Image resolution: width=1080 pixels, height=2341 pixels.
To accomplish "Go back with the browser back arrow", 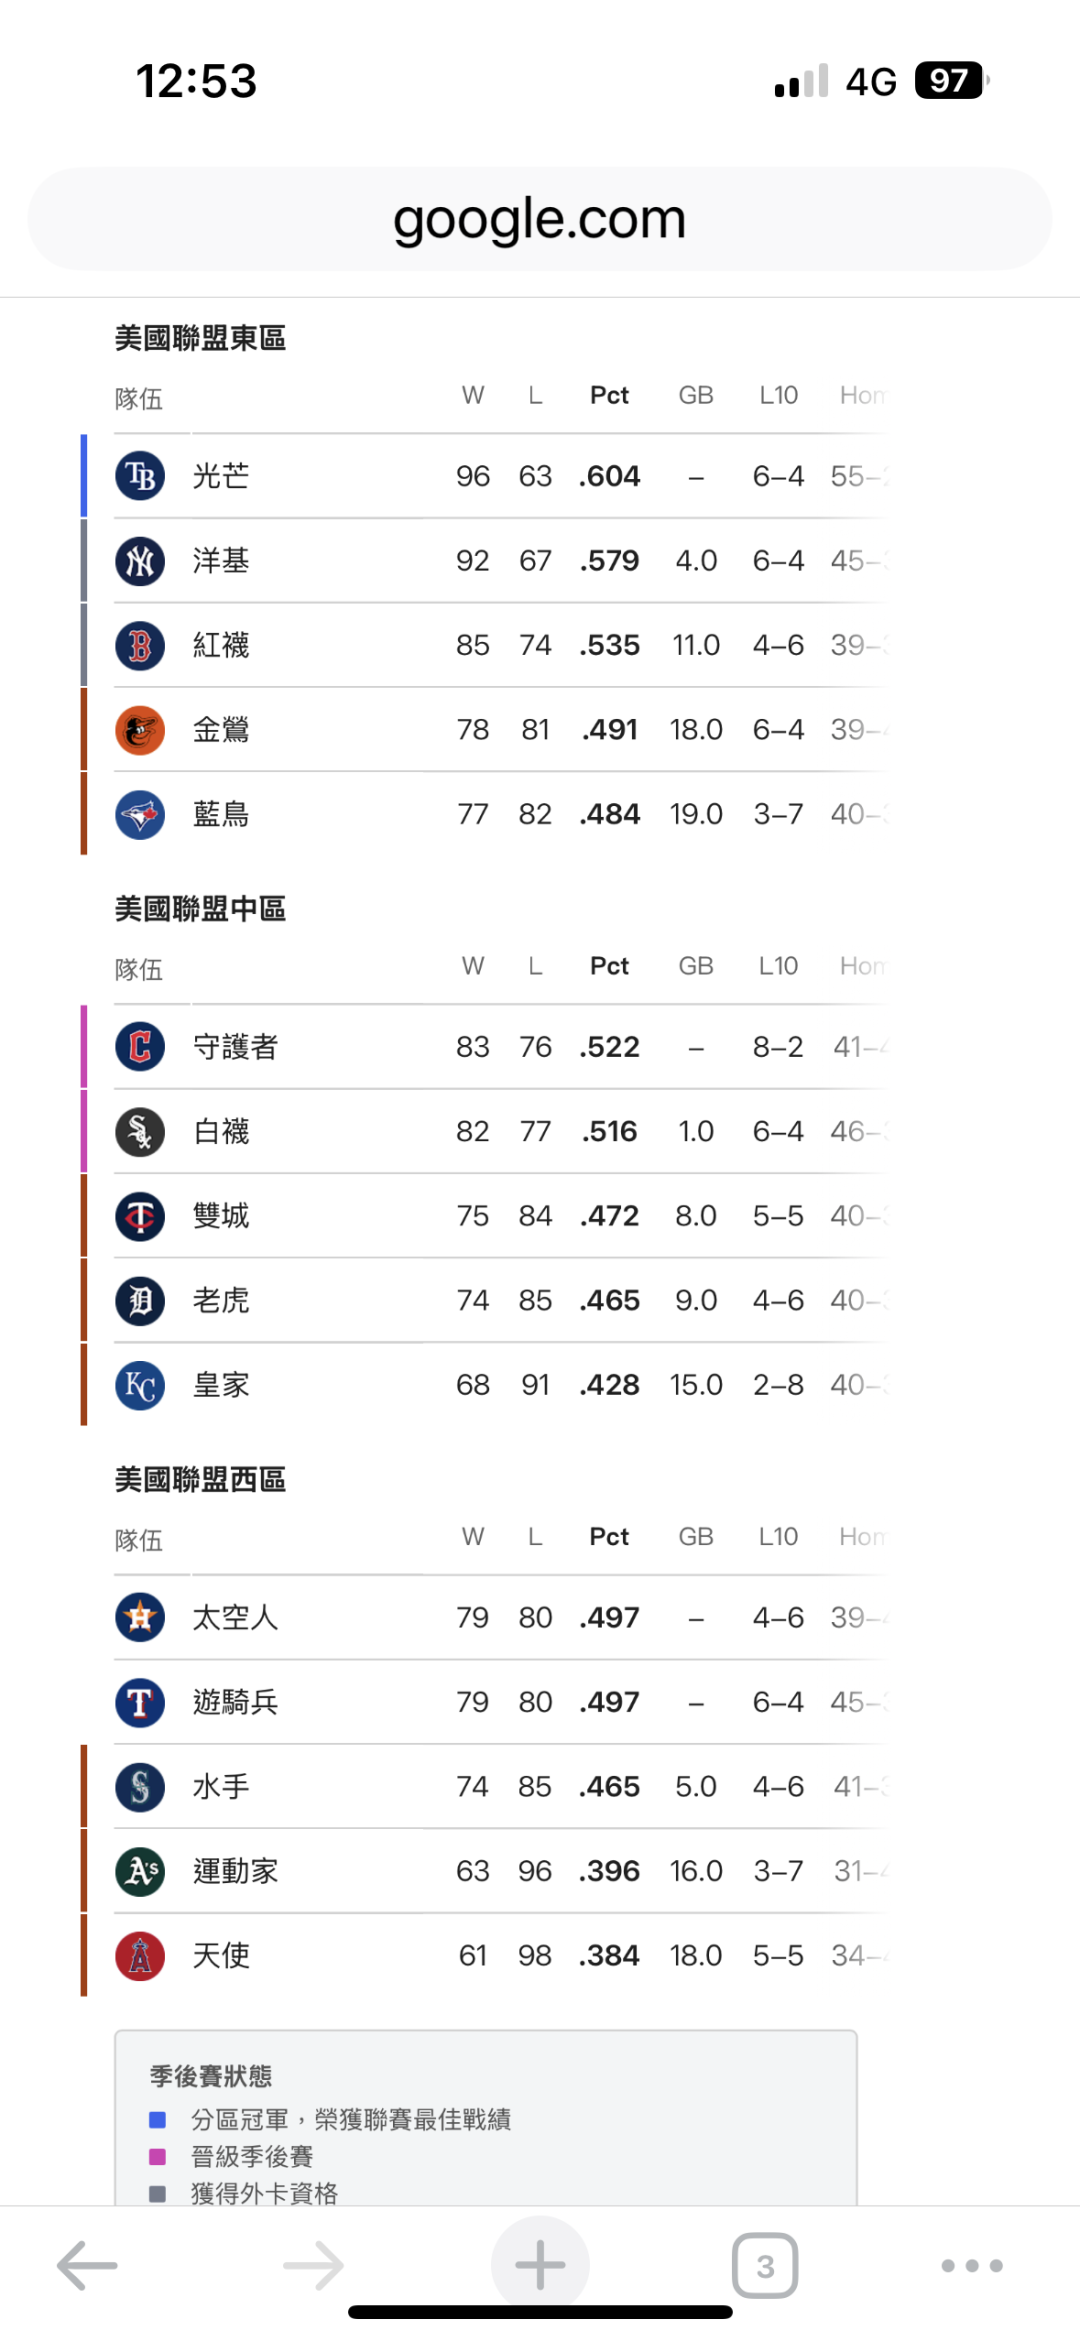I will click(87, 2265).
